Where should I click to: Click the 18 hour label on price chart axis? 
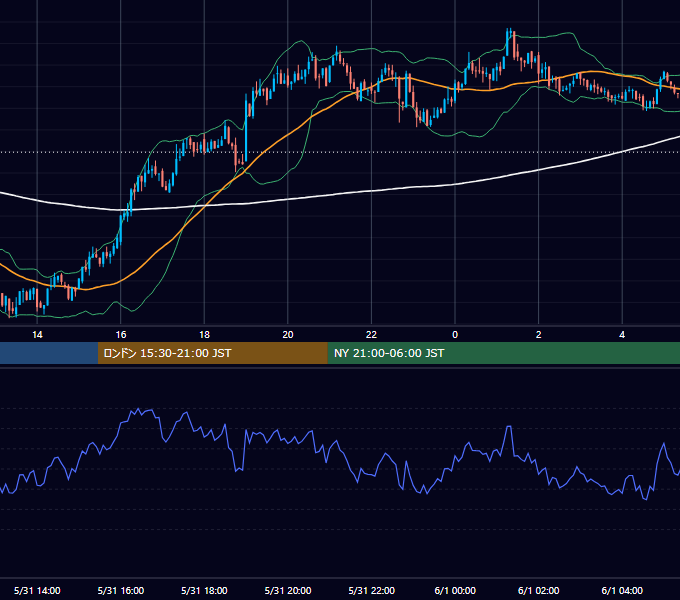point(204,335)
